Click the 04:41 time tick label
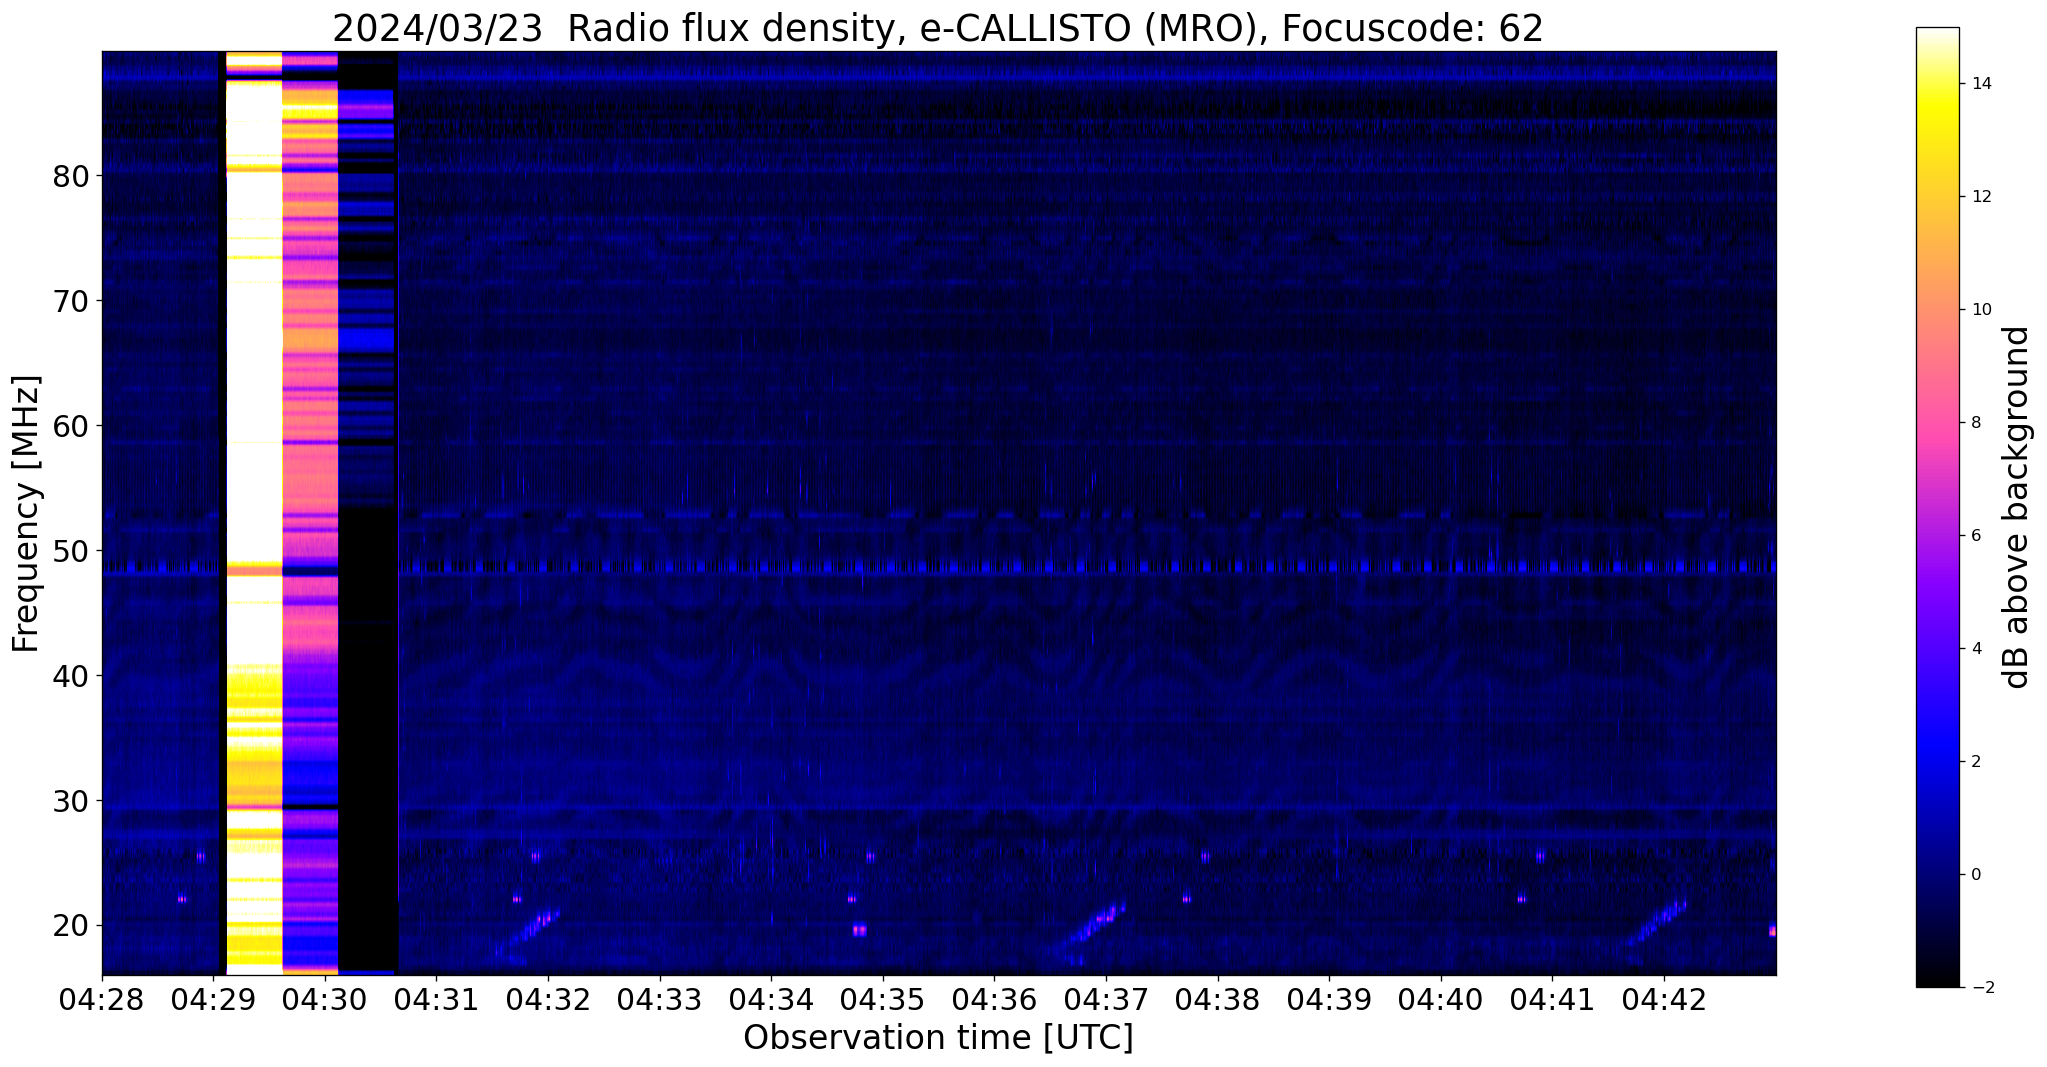This screenshot has width=2047, height=1067. (1552, 1000)
